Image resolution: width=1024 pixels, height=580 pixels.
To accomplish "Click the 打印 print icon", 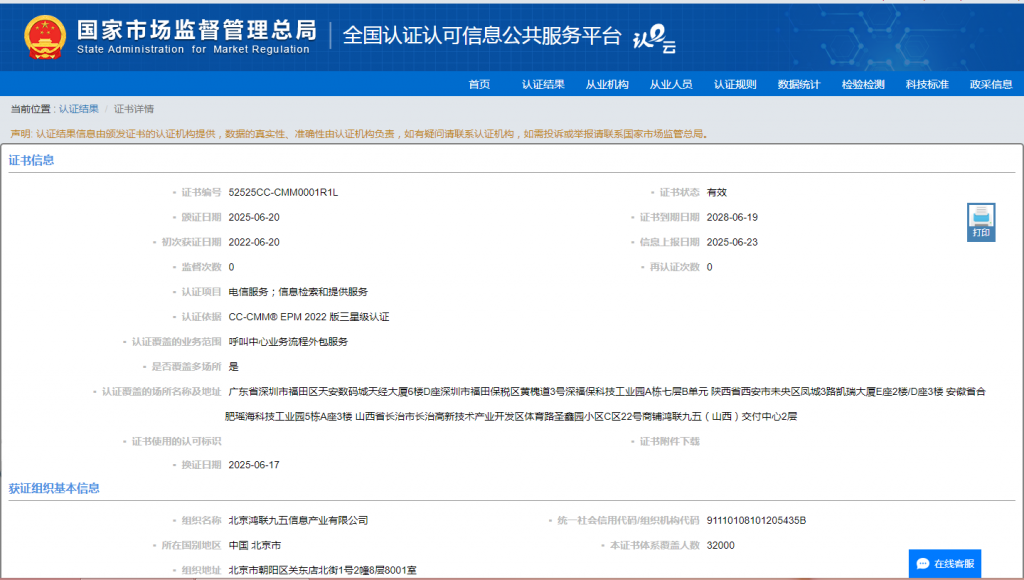I will [981, 220].
